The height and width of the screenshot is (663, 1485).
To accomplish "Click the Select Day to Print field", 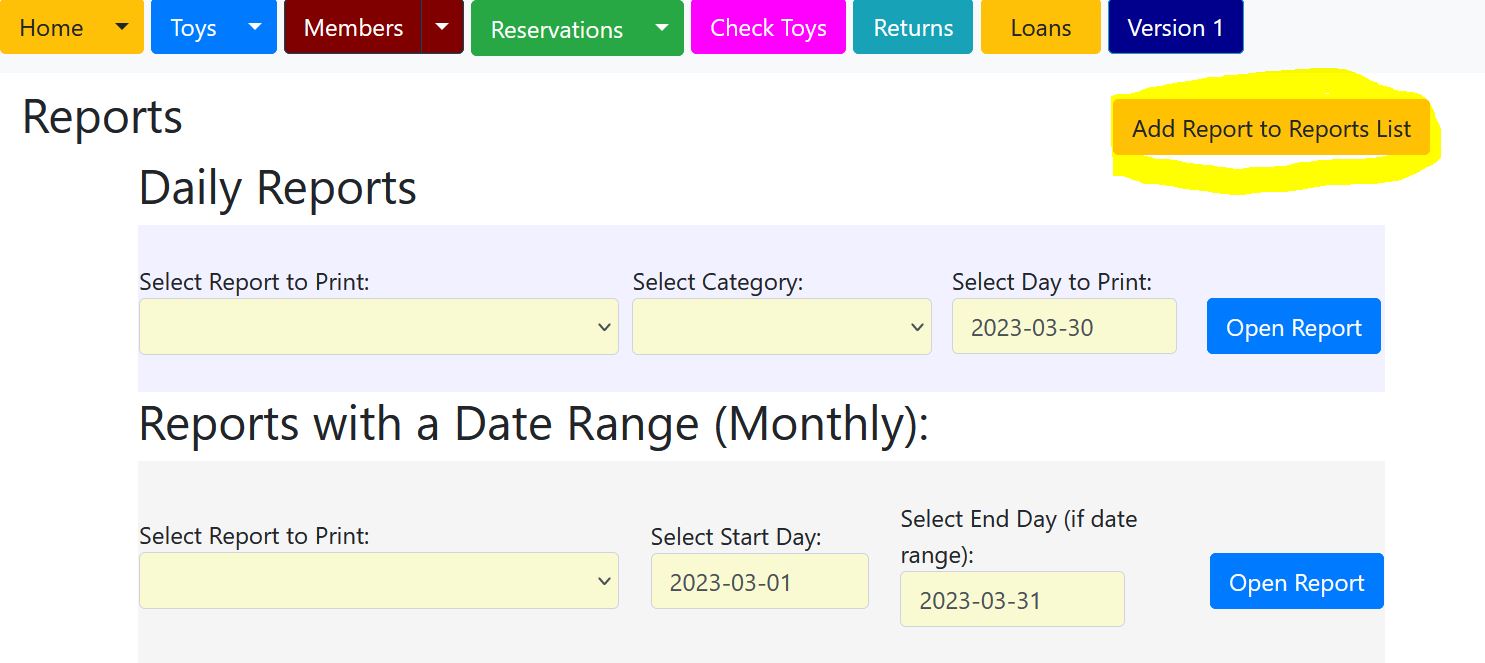I will click(x=1063, y=327).
